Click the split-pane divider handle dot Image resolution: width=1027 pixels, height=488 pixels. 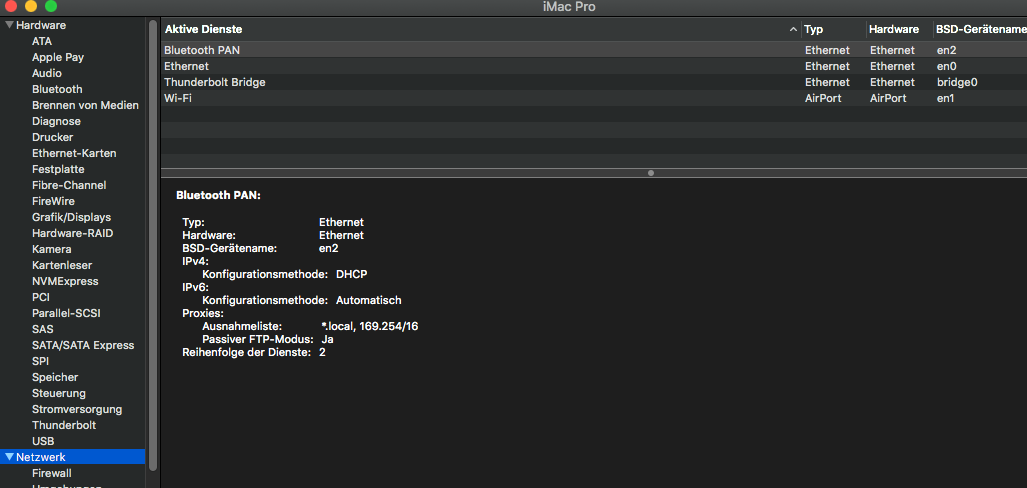(x=650, y=173)
